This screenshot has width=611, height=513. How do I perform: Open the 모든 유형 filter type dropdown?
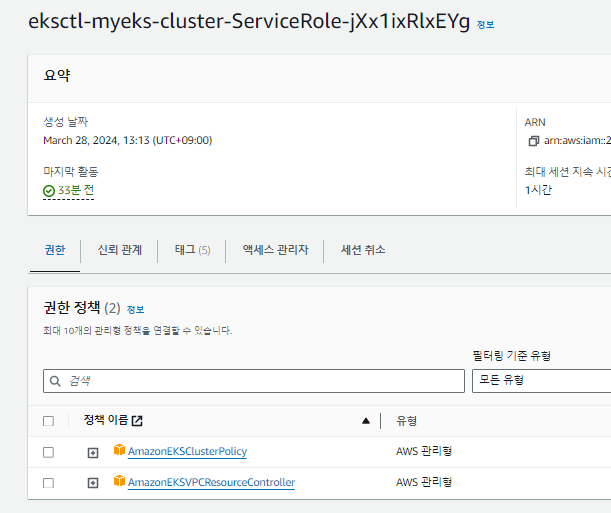(540, 381)
